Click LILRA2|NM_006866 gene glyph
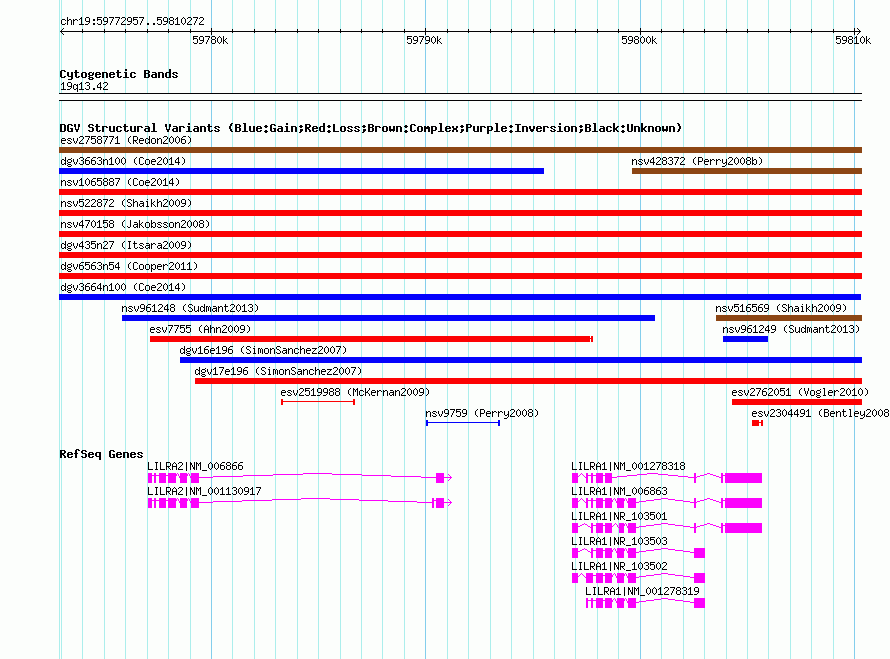This screenshot has height=659, width=890. point(300,478)
